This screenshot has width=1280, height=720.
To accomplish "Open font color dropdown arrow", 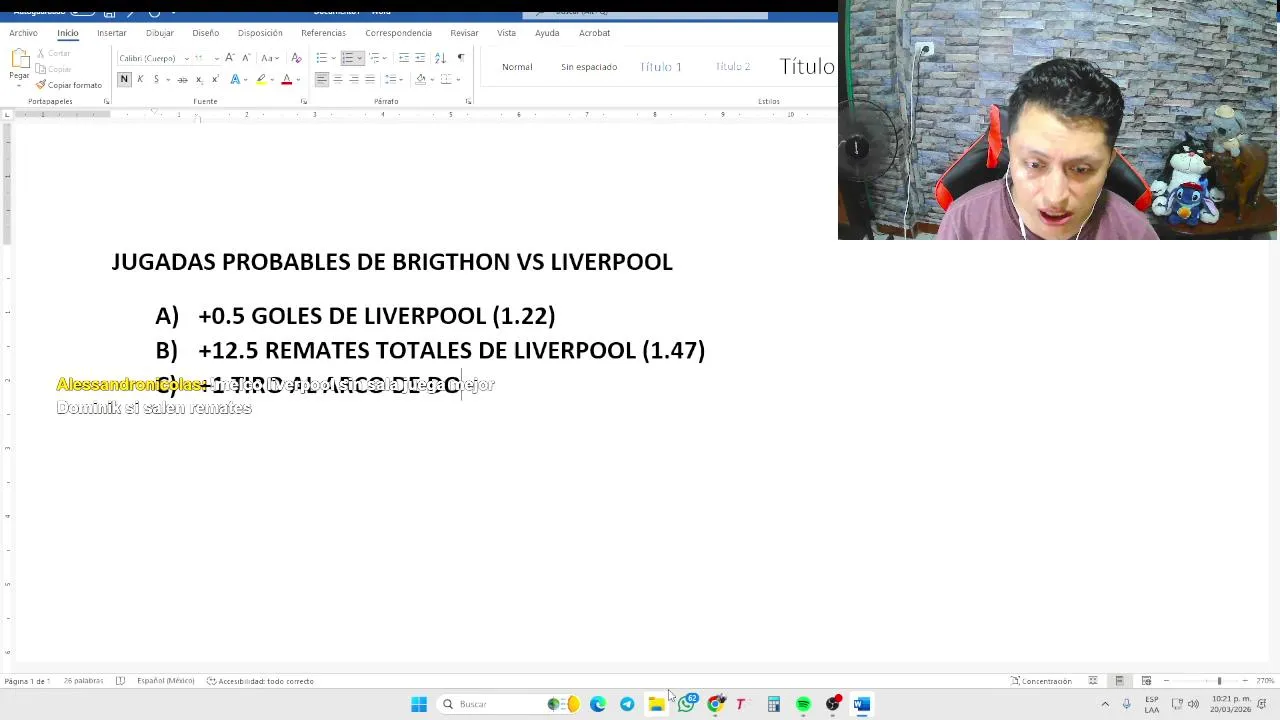I will (298, 79).
